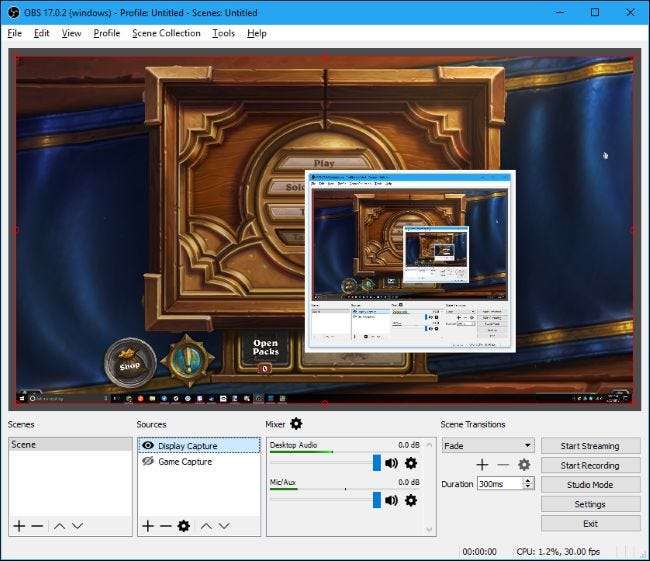Open source properties gear icon
This screenshot has height=561, width=650.
click(183, 526)
